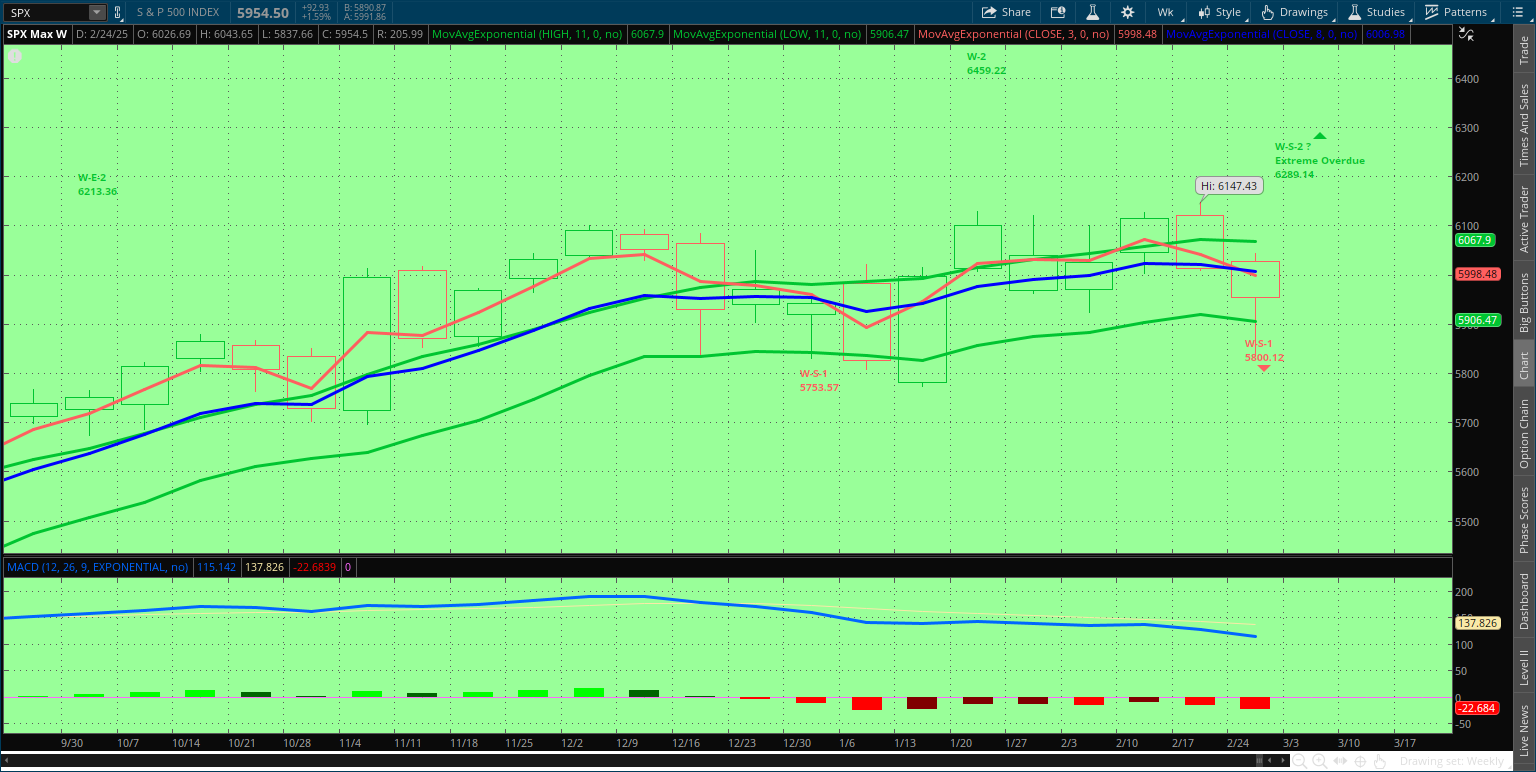This screenshot has width=1536, height=772.
Task: Open the Style menu
Action: tap(1218, 12)
